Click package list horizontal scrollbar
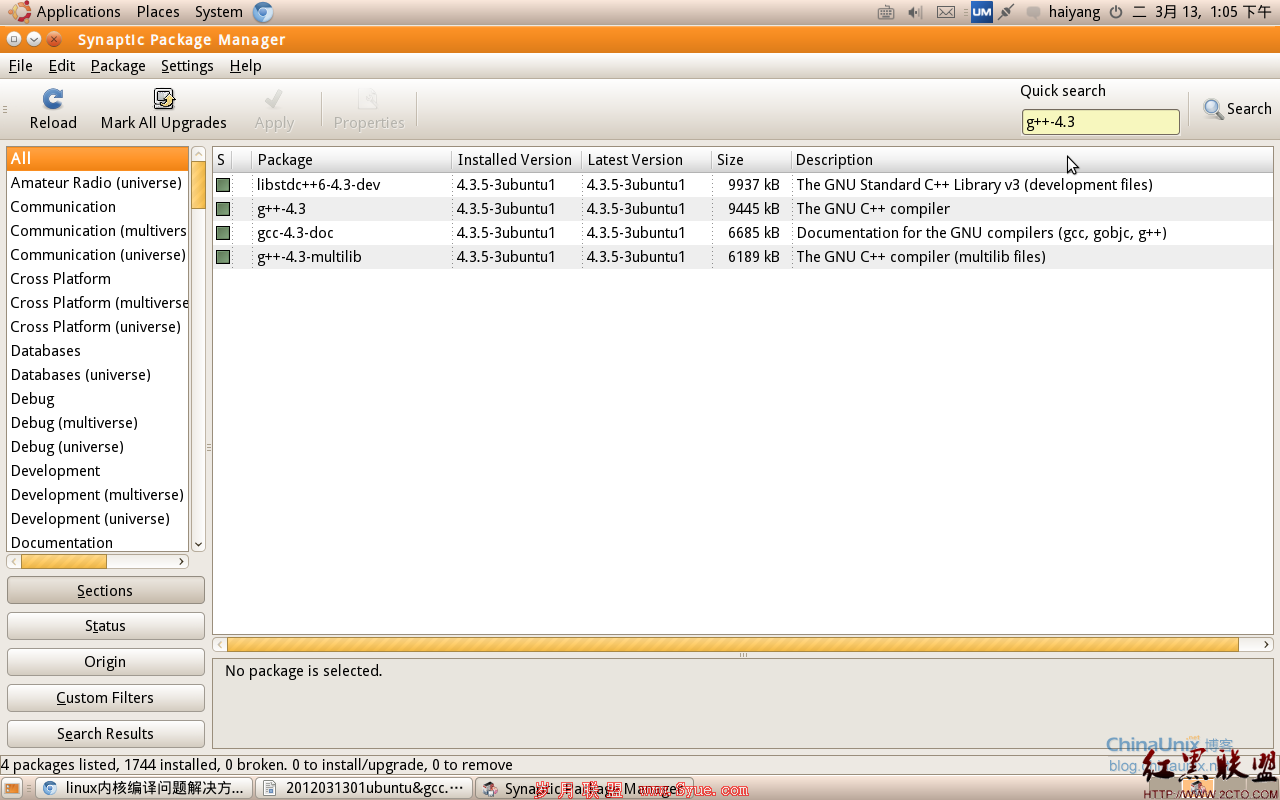Screen dimensions: 1280x800 pos(733,645)
